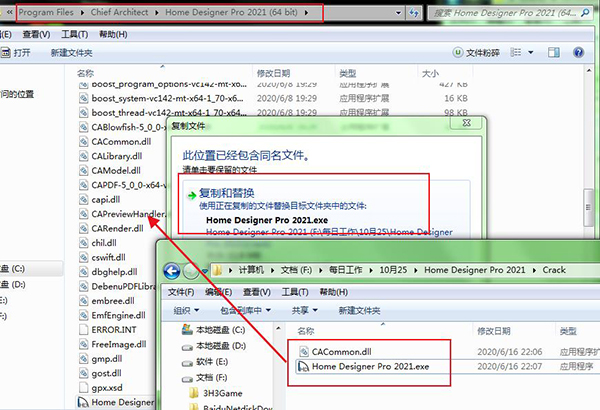
Task: Open 查看(V) menu in Crack window
Action: click(257, 292)
